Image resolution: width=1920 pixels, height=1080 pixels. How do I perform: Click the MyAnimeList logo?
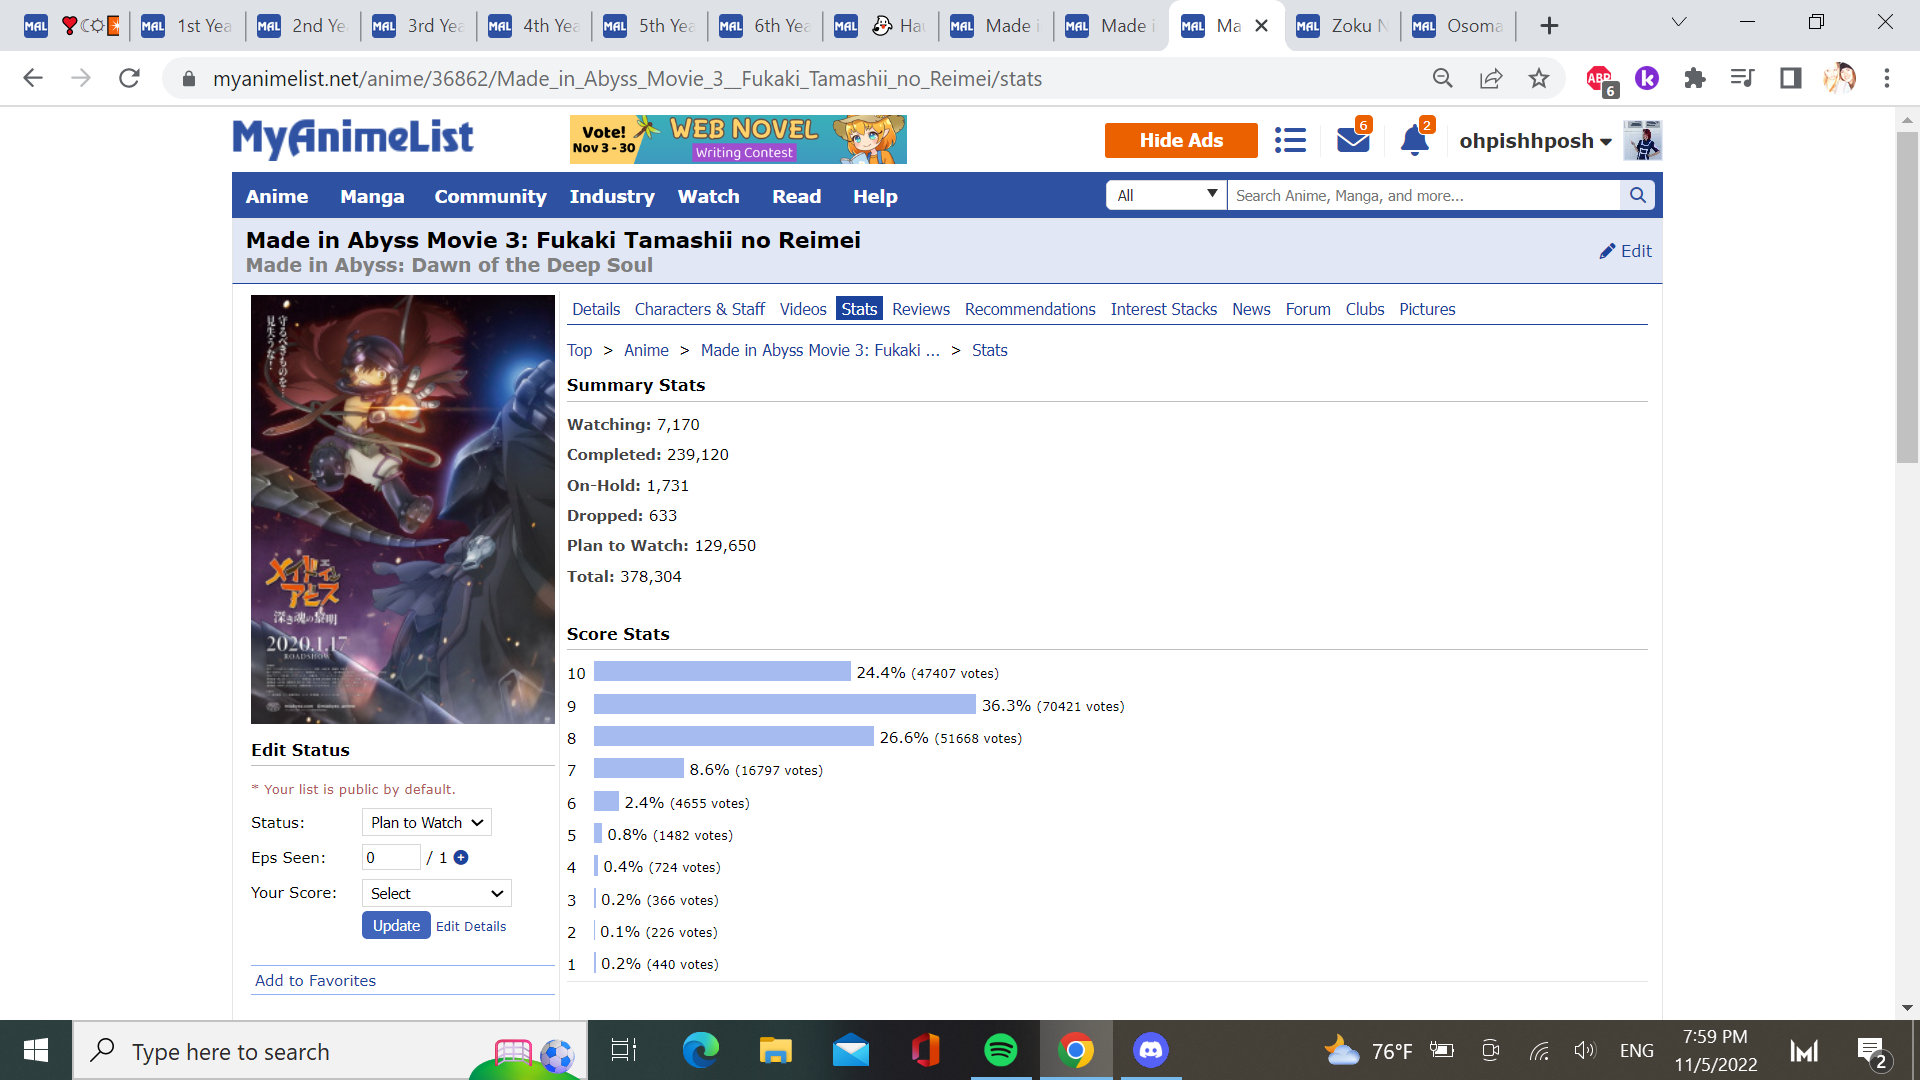coord(353,138)
